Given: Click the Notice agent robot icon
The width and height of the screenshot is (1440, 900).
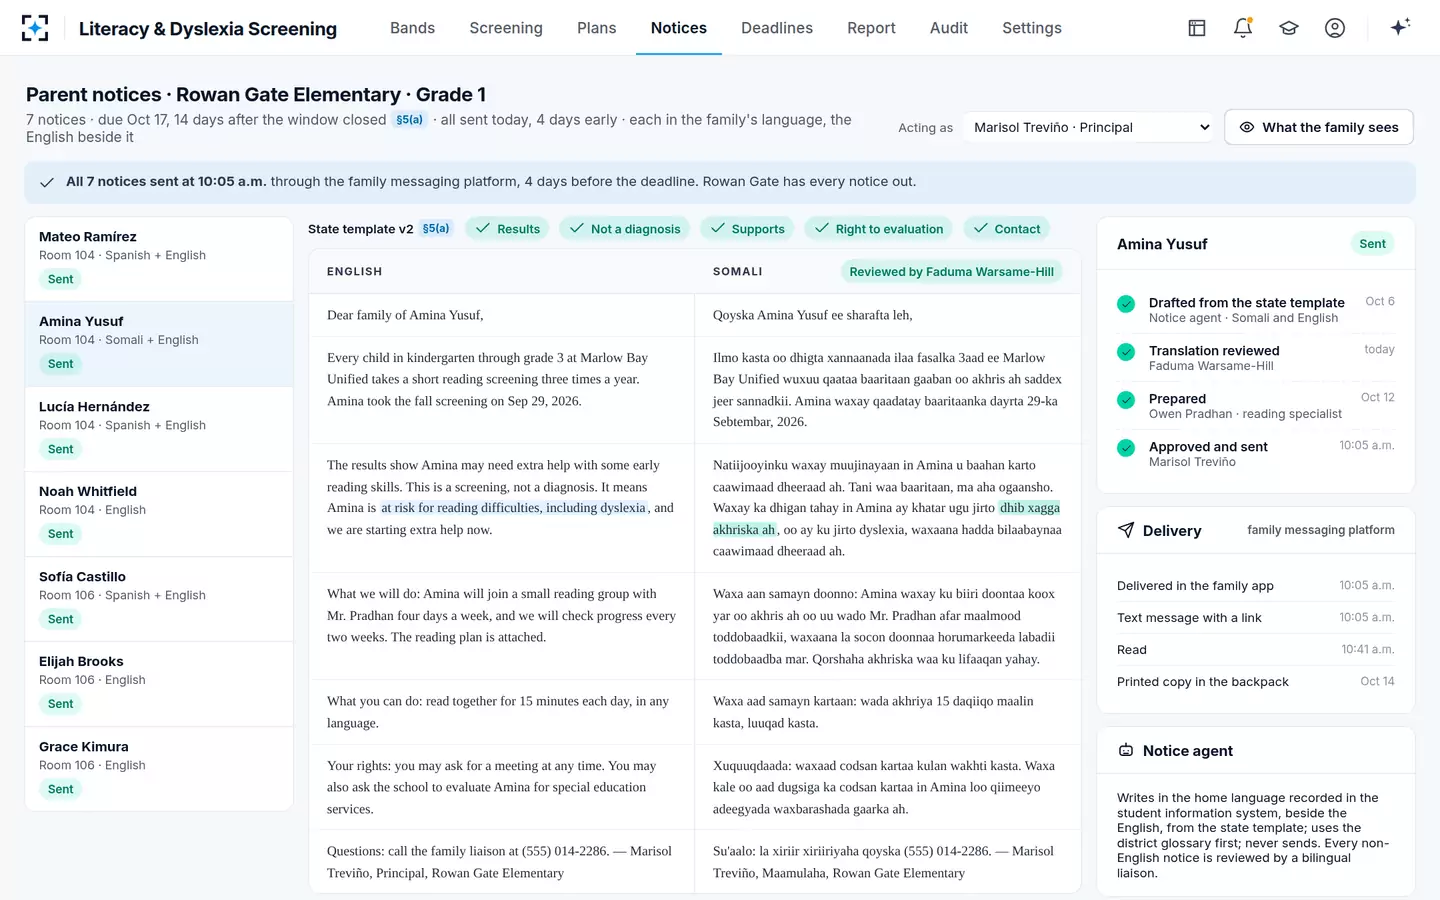Looking at the screenshot, I should point(1126,750).
